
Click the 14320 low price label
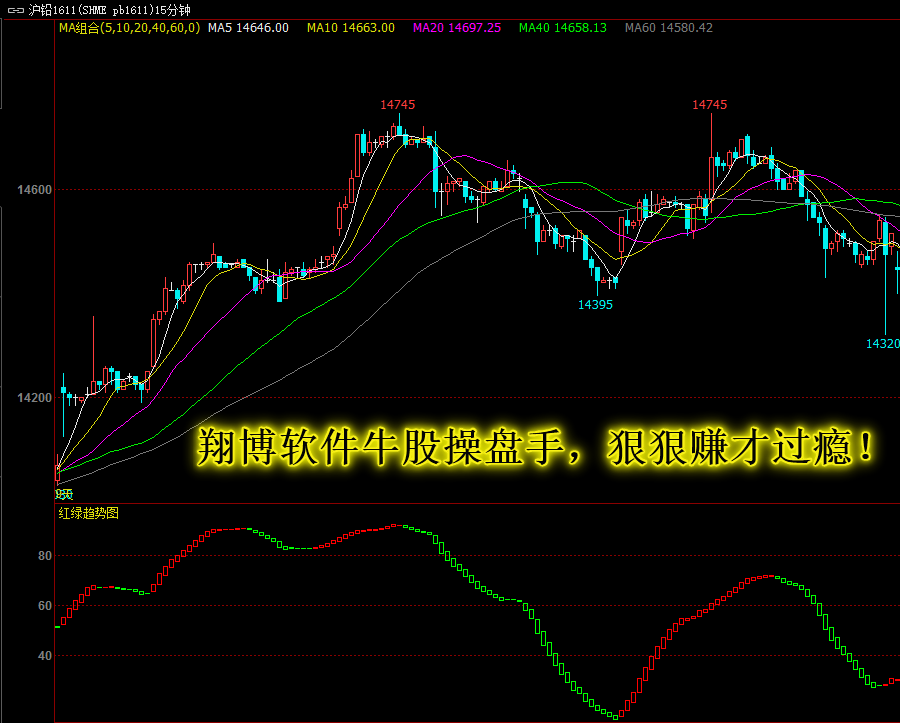point(883,344)
